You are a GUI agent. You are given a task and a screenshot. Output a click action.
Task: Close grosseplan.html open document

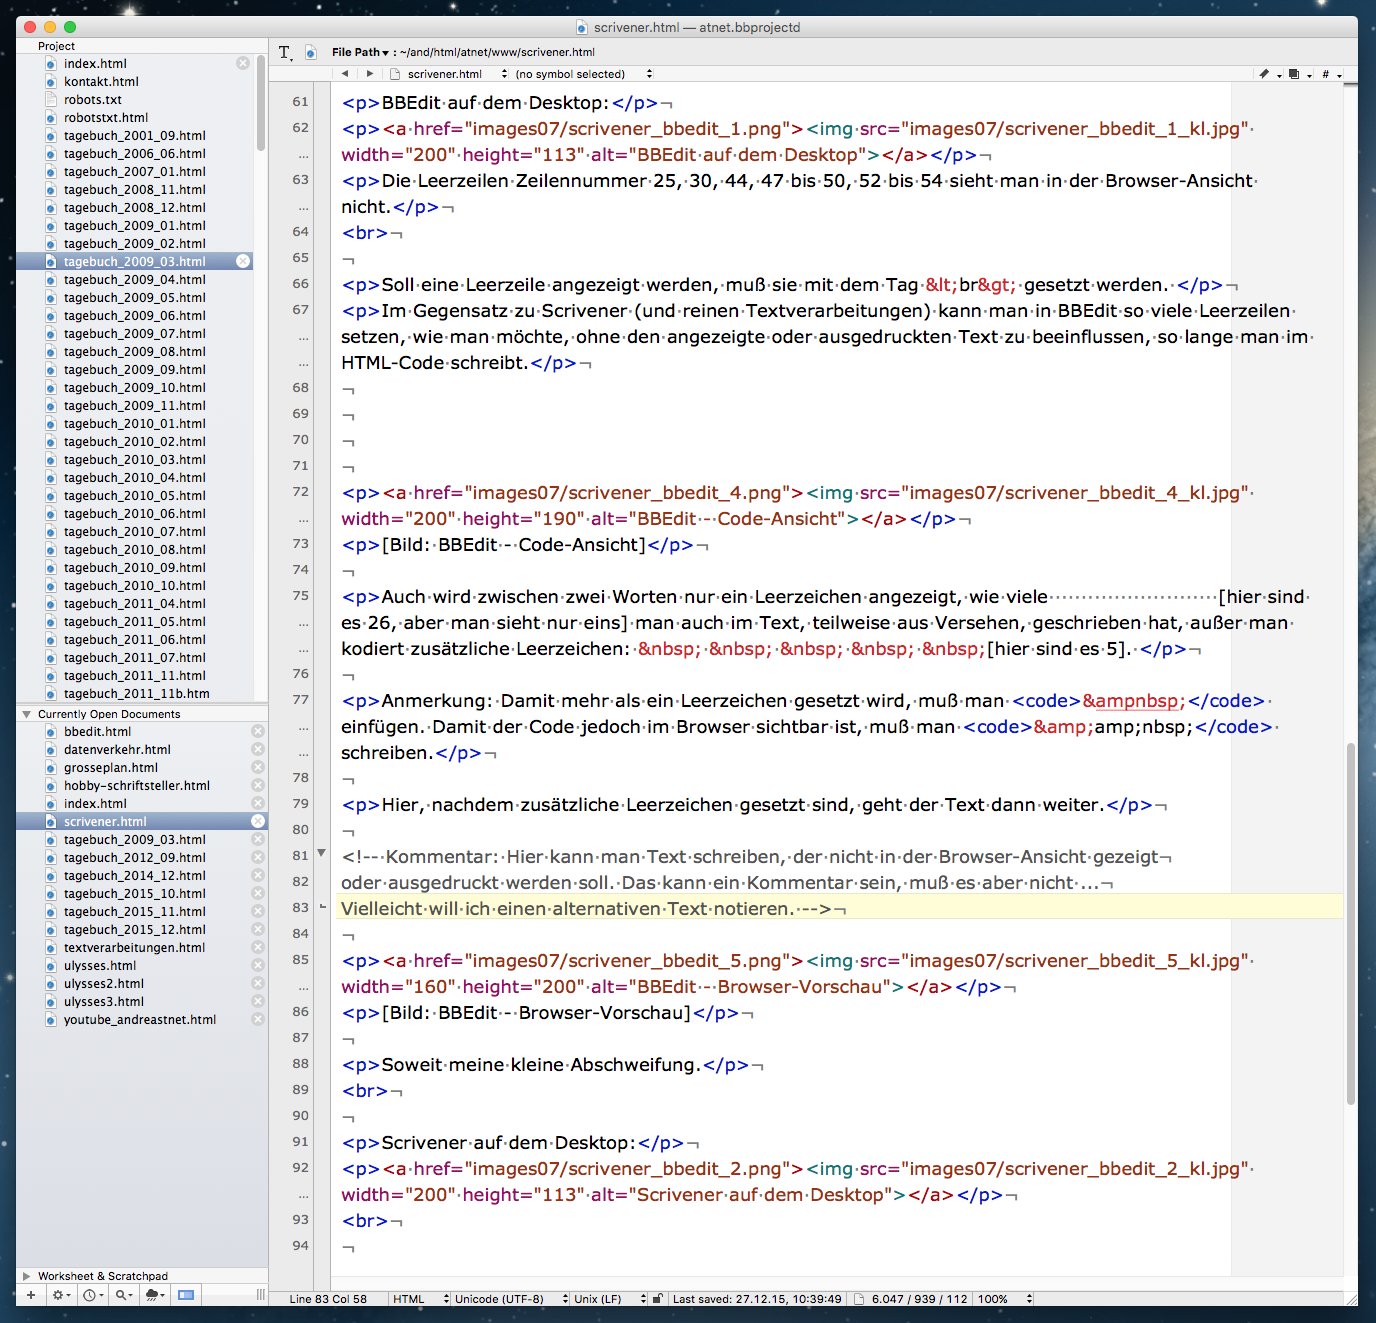(258, 767)
